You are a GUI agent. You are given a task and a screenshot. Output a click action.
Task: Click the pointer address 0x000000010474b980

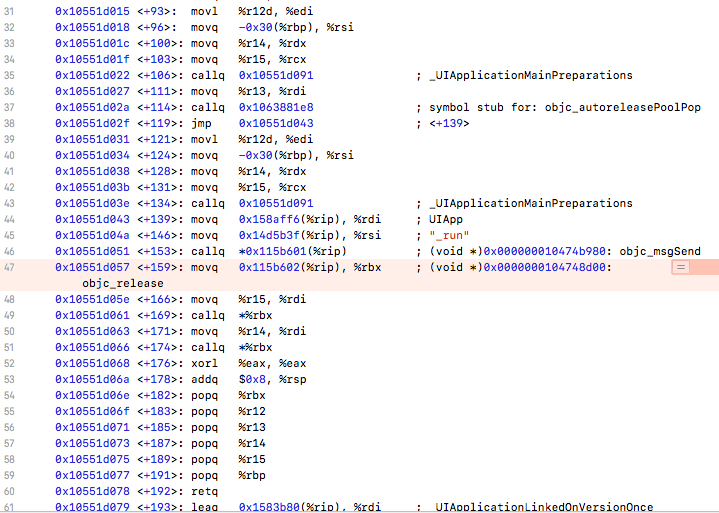(545, 251)
